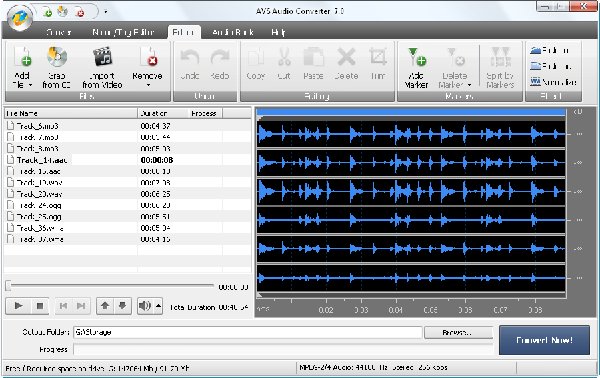
Task: Click Import from Video icon
Action: click(x=103, y=57)
